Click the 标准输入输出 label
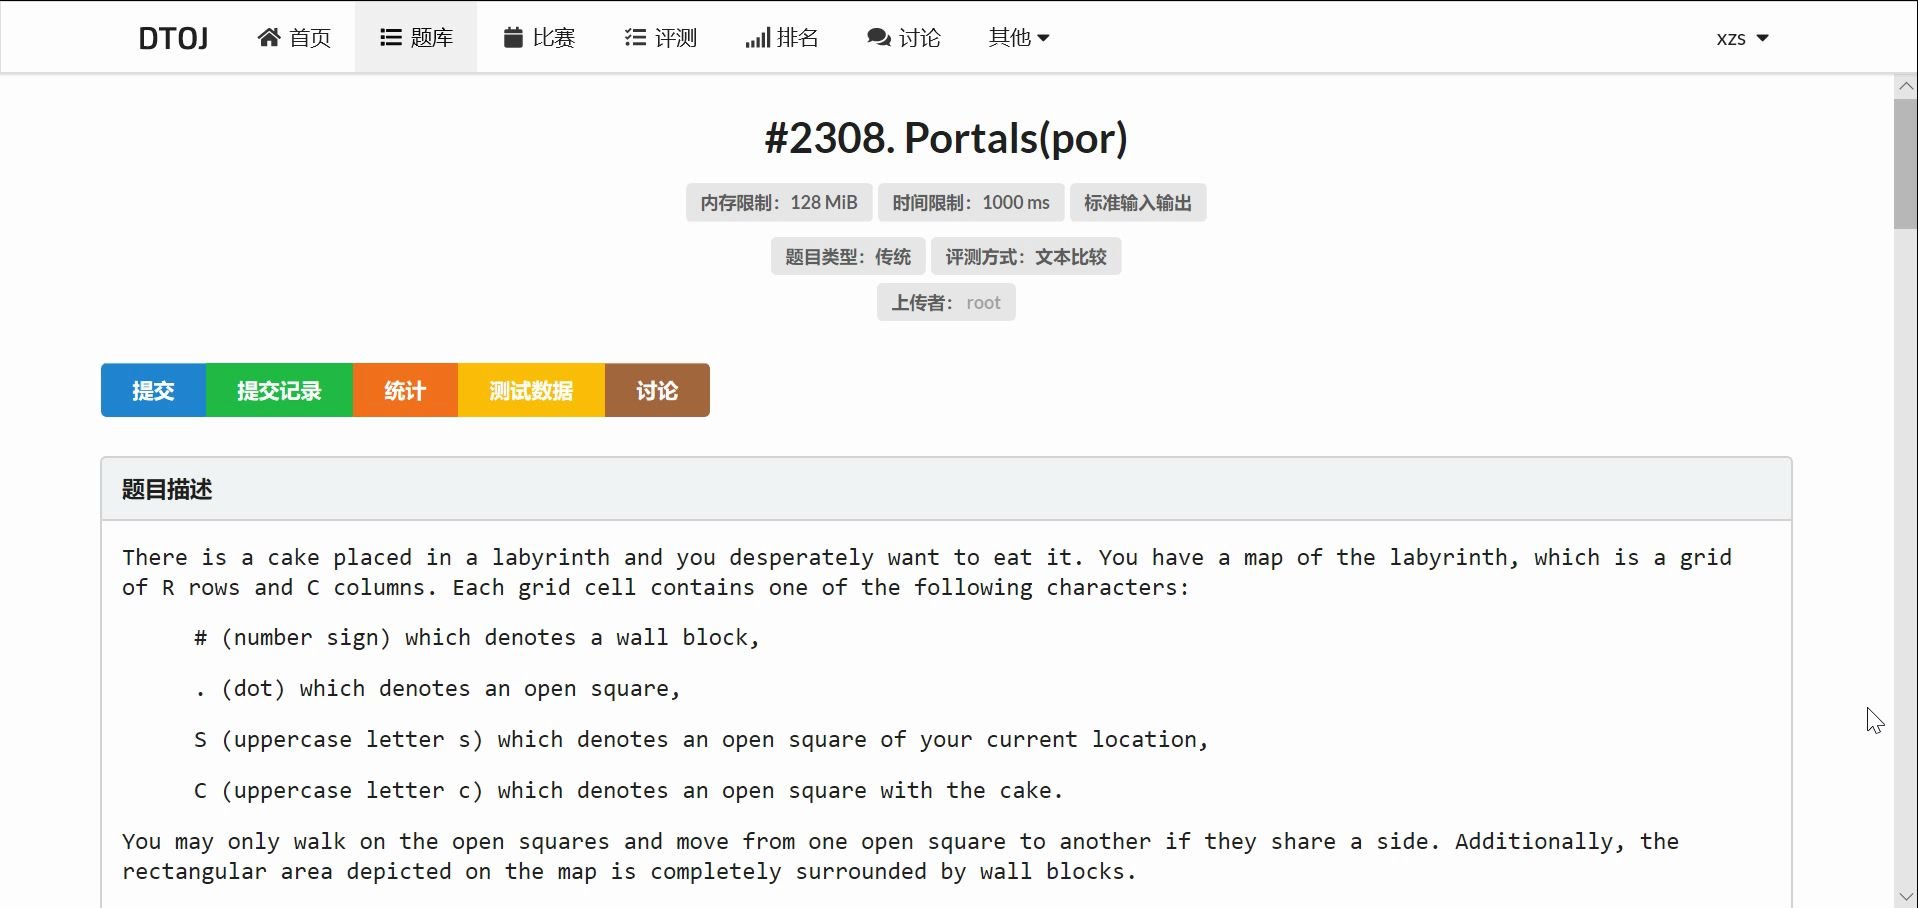 [x=1138, y=203]
